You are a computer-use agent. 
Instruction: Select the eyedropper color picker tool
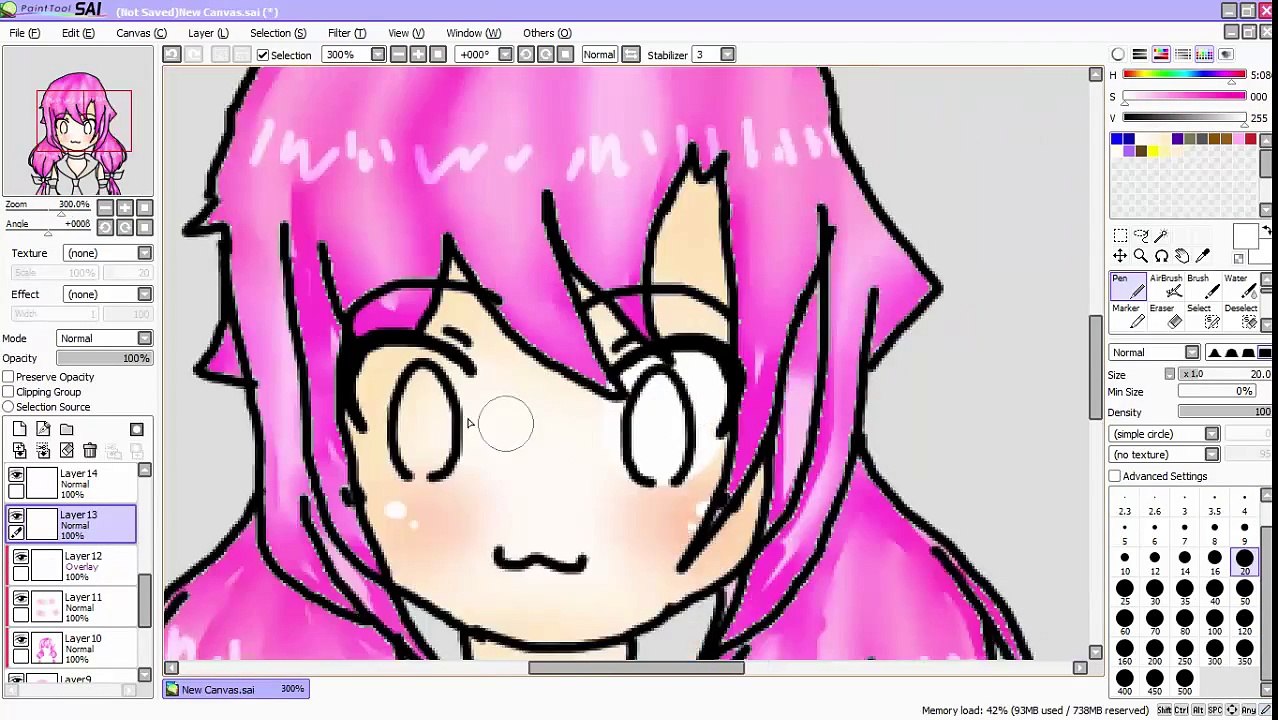tap(1203, 256)
